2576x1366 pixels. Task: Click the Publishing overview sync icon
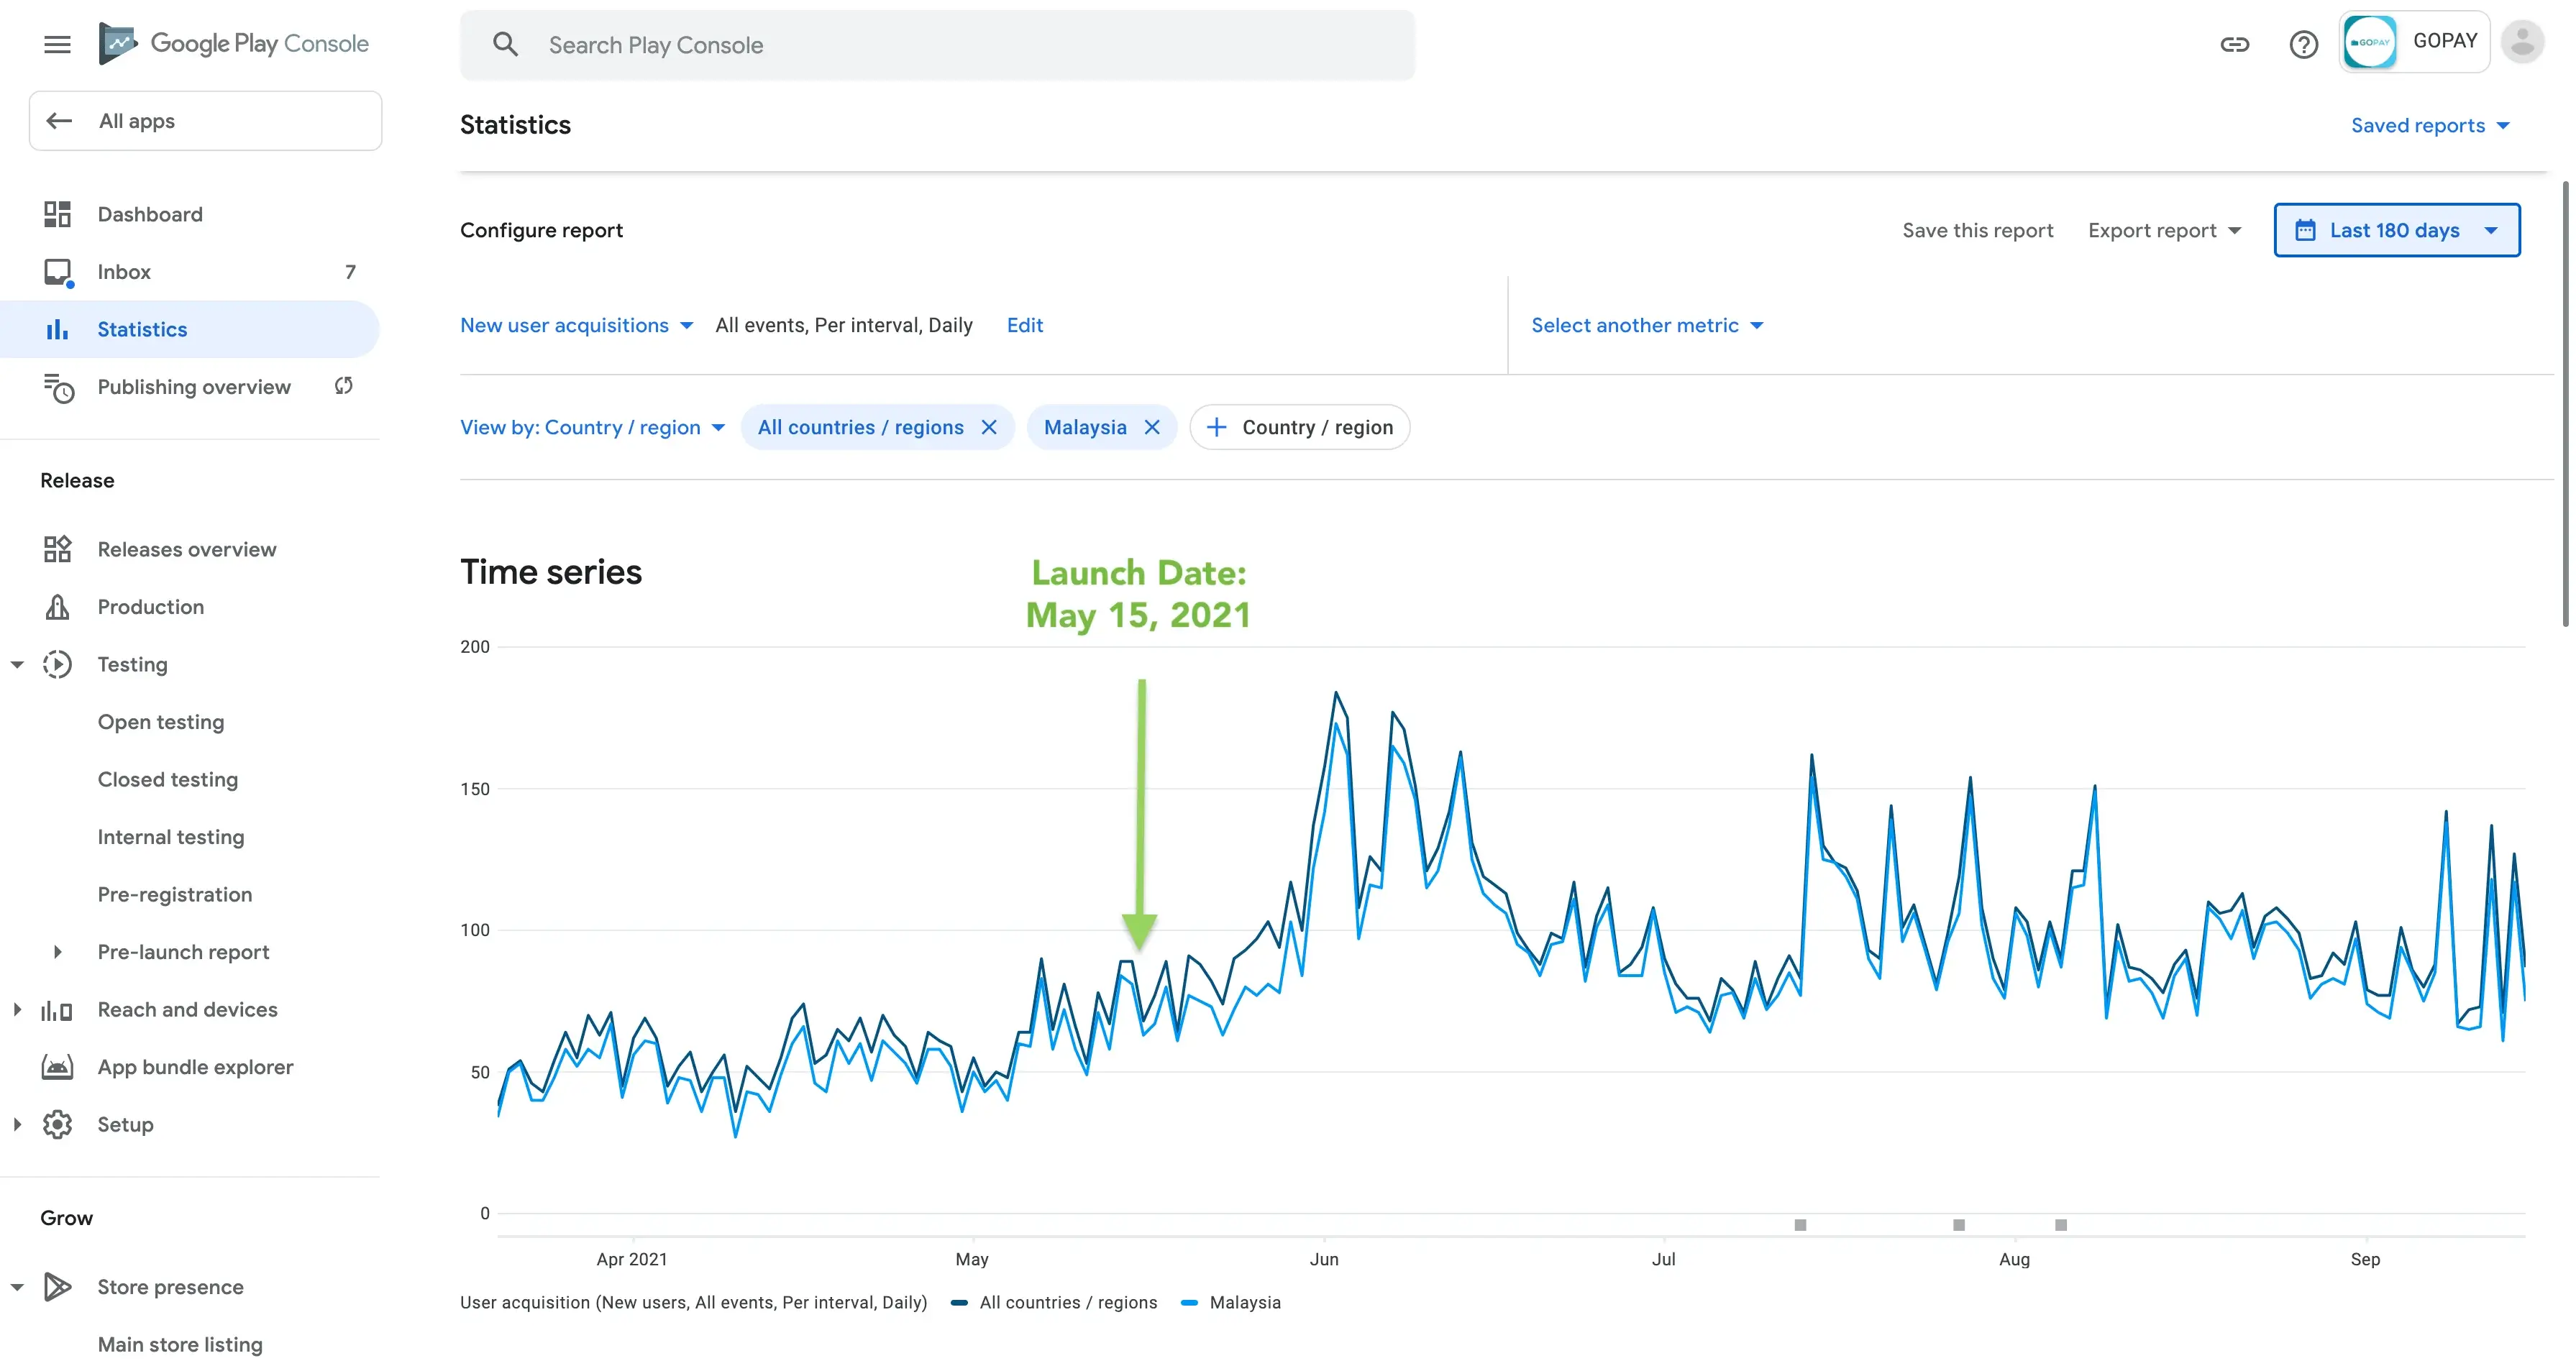(343, 386)
